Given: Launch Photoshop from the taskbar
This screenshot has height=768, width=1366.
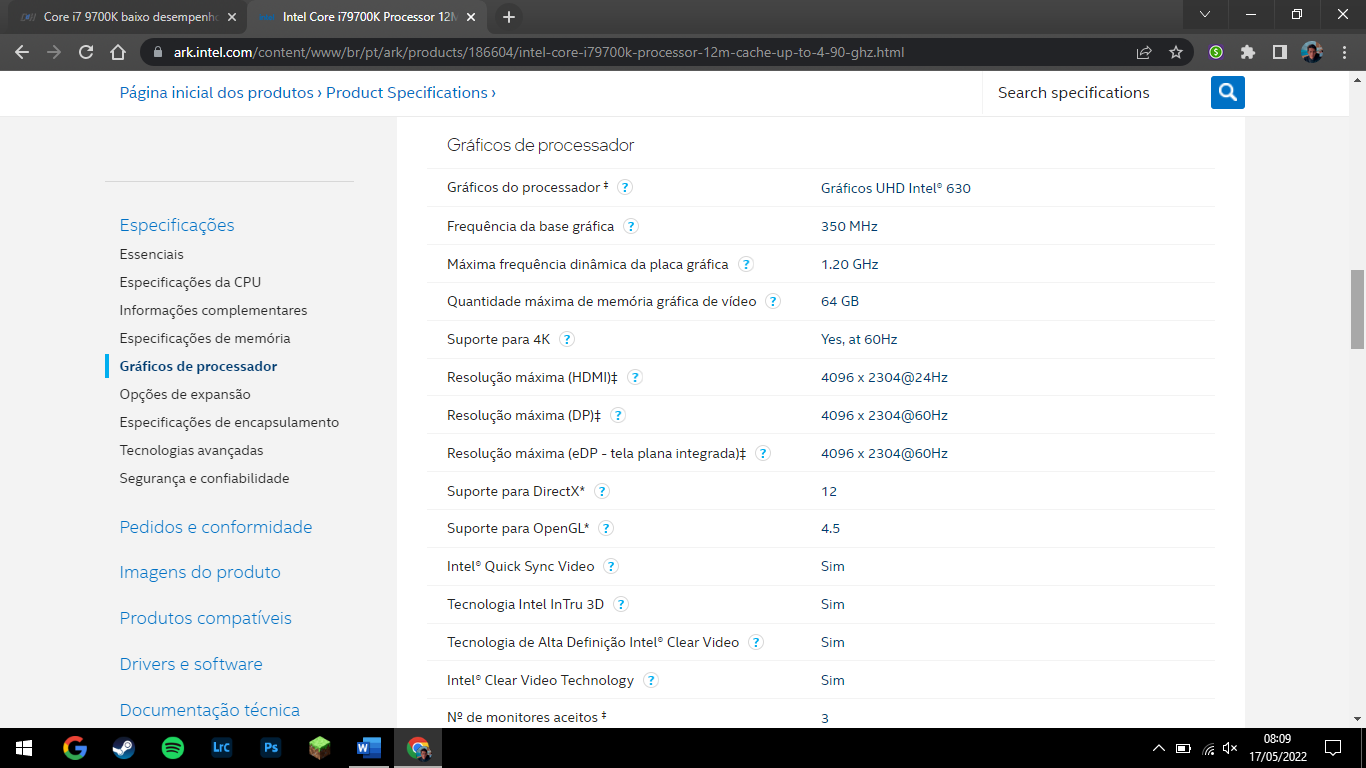Looking at the screenshot, I should tap(271, 748).
